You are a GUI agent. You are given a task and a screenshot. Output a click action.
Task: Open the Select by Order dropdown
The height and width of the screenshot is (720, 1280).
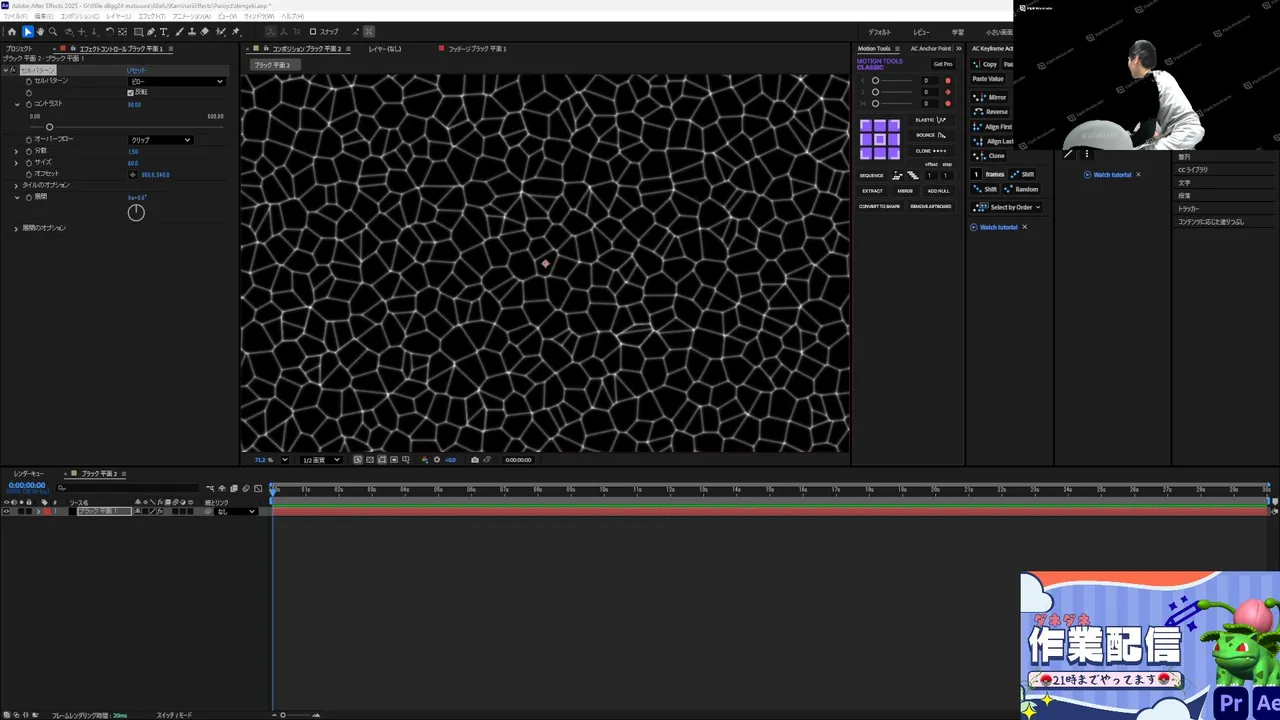[1007, 207]
